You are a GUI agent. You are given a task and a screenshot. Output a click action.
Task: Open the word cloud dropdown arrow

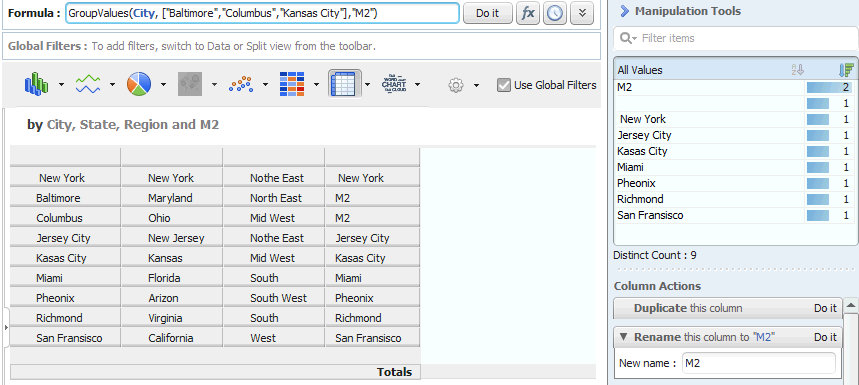(417, 84)
